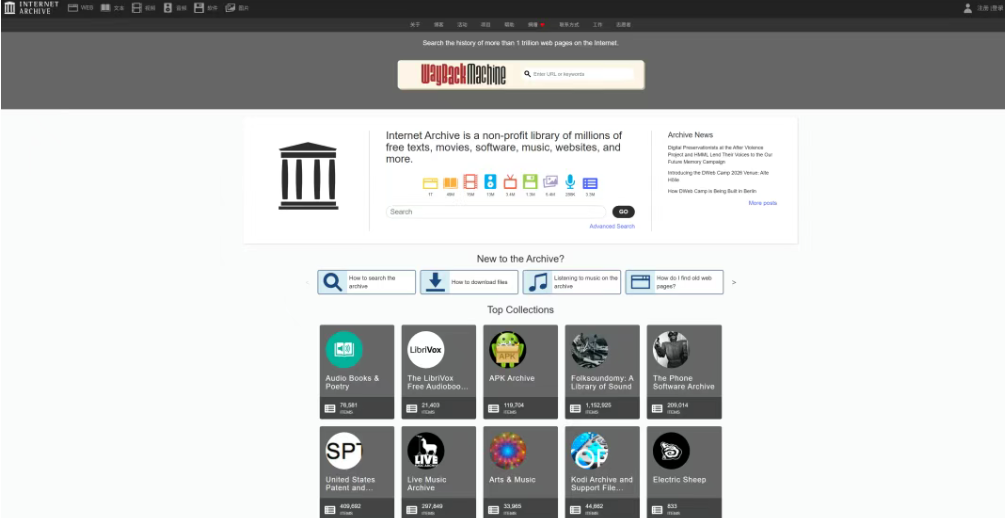Screen dimensions: 1005x518
Task: Open the video film-strip icon in top navigation
Action: (137, 8)
